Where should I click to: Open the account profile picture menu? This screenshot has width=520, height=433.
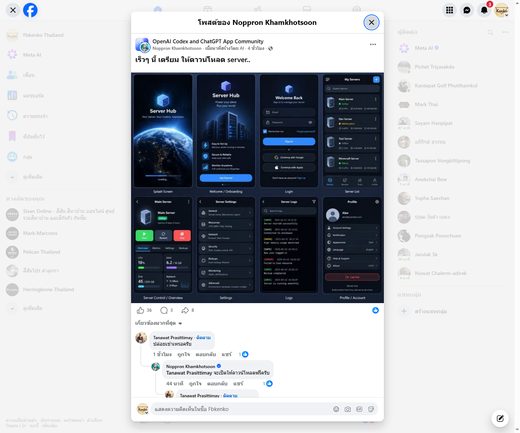(501, 10)
